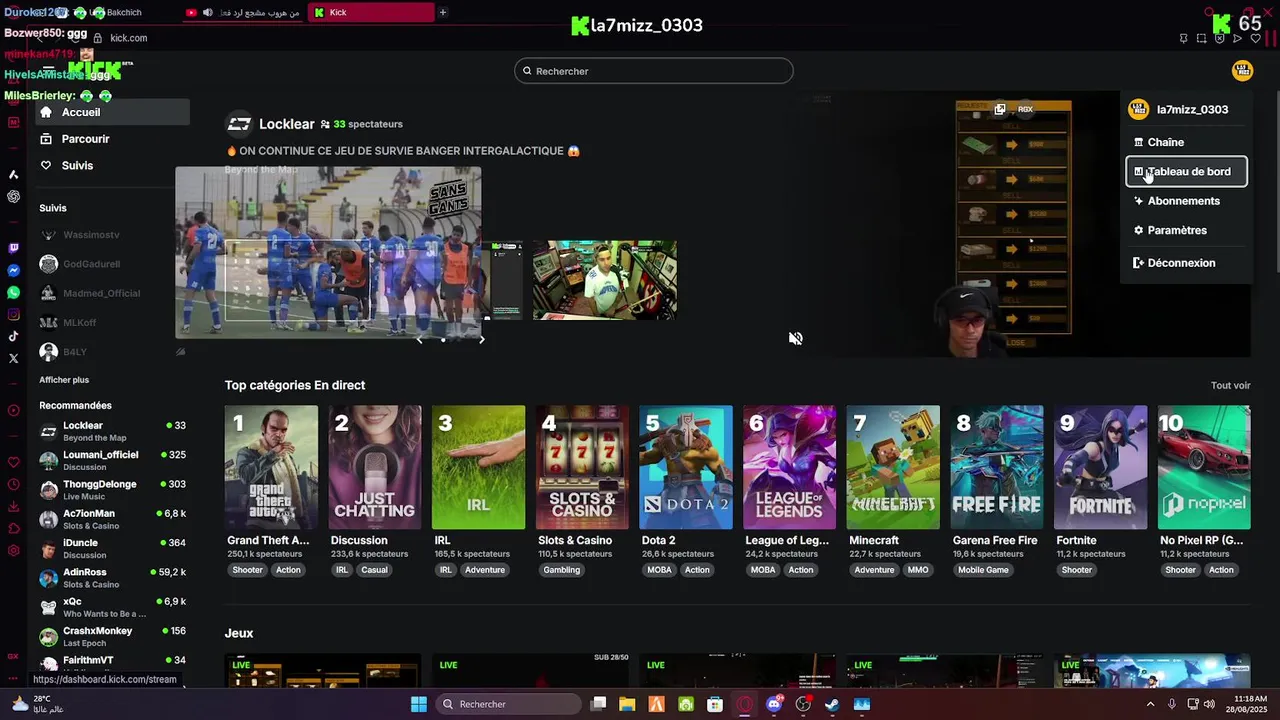The height and width of the screenshot is (720, 1280).
Task: Click the Mobile Game tag under Free Fire
Action: (x=984, y=570)
